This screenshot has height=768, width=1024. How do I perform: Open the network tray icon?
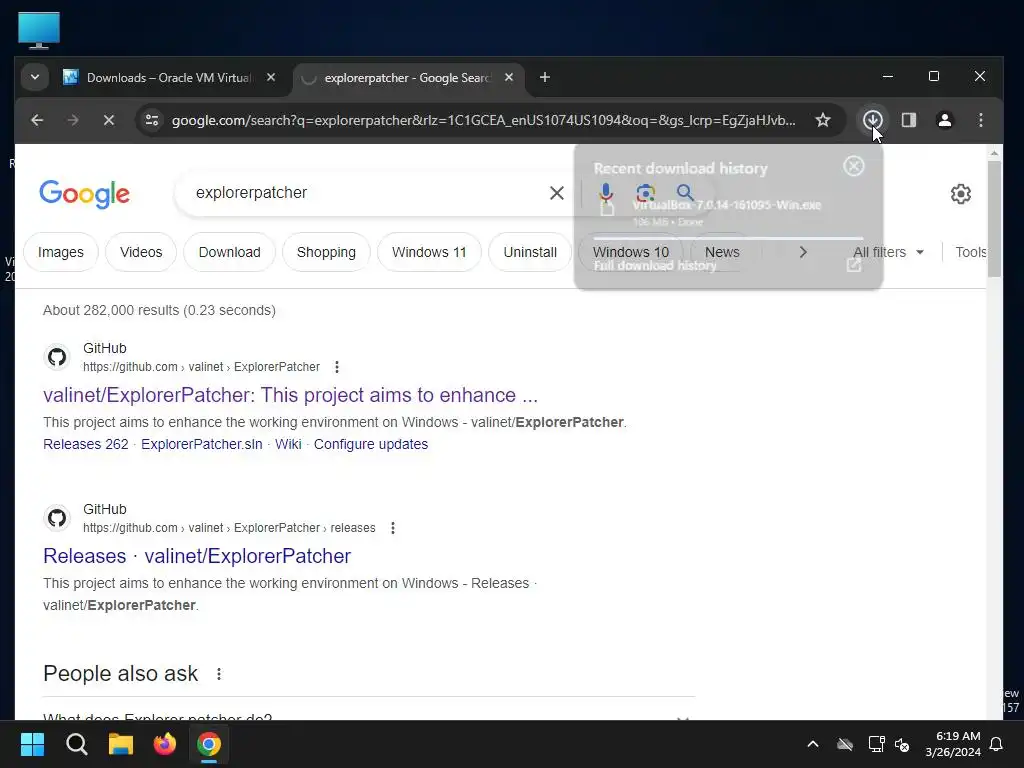876,744
